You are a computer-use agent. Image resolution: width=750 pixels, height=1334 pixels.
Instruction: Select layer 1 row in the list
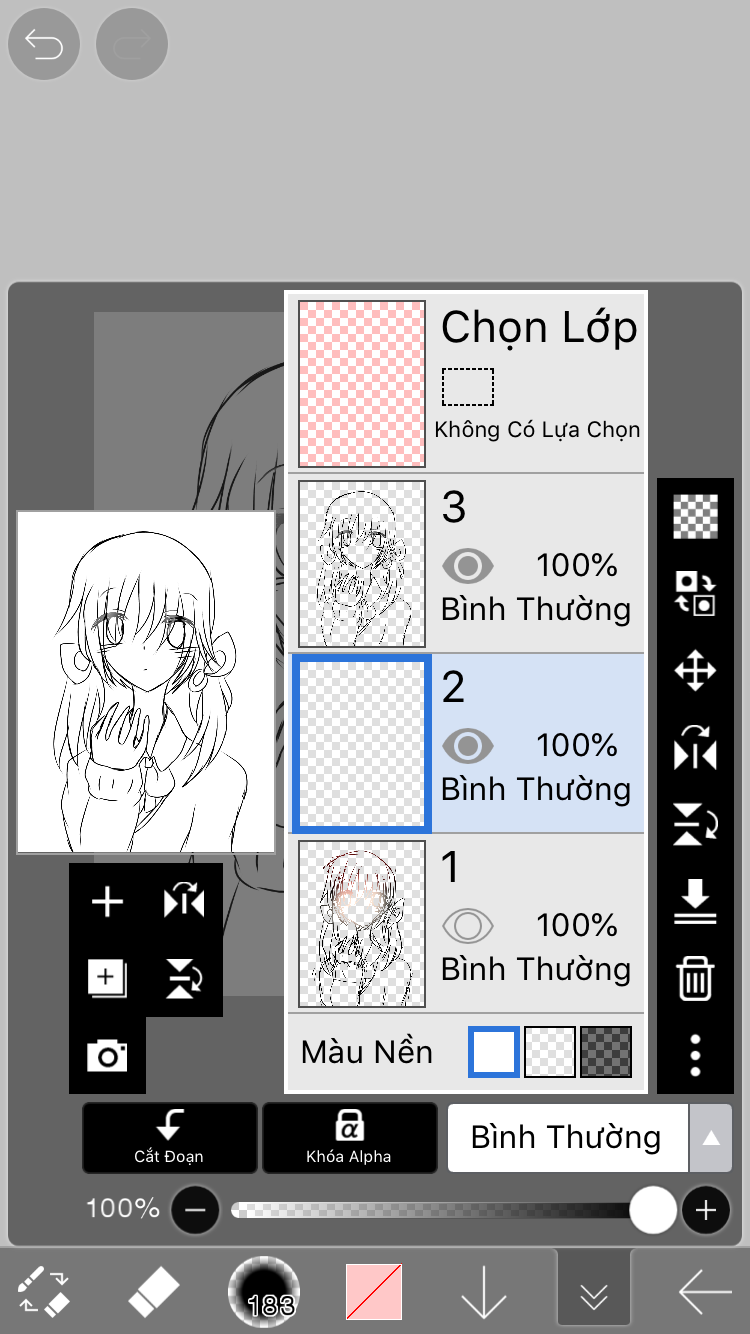[x=467, y=923]
